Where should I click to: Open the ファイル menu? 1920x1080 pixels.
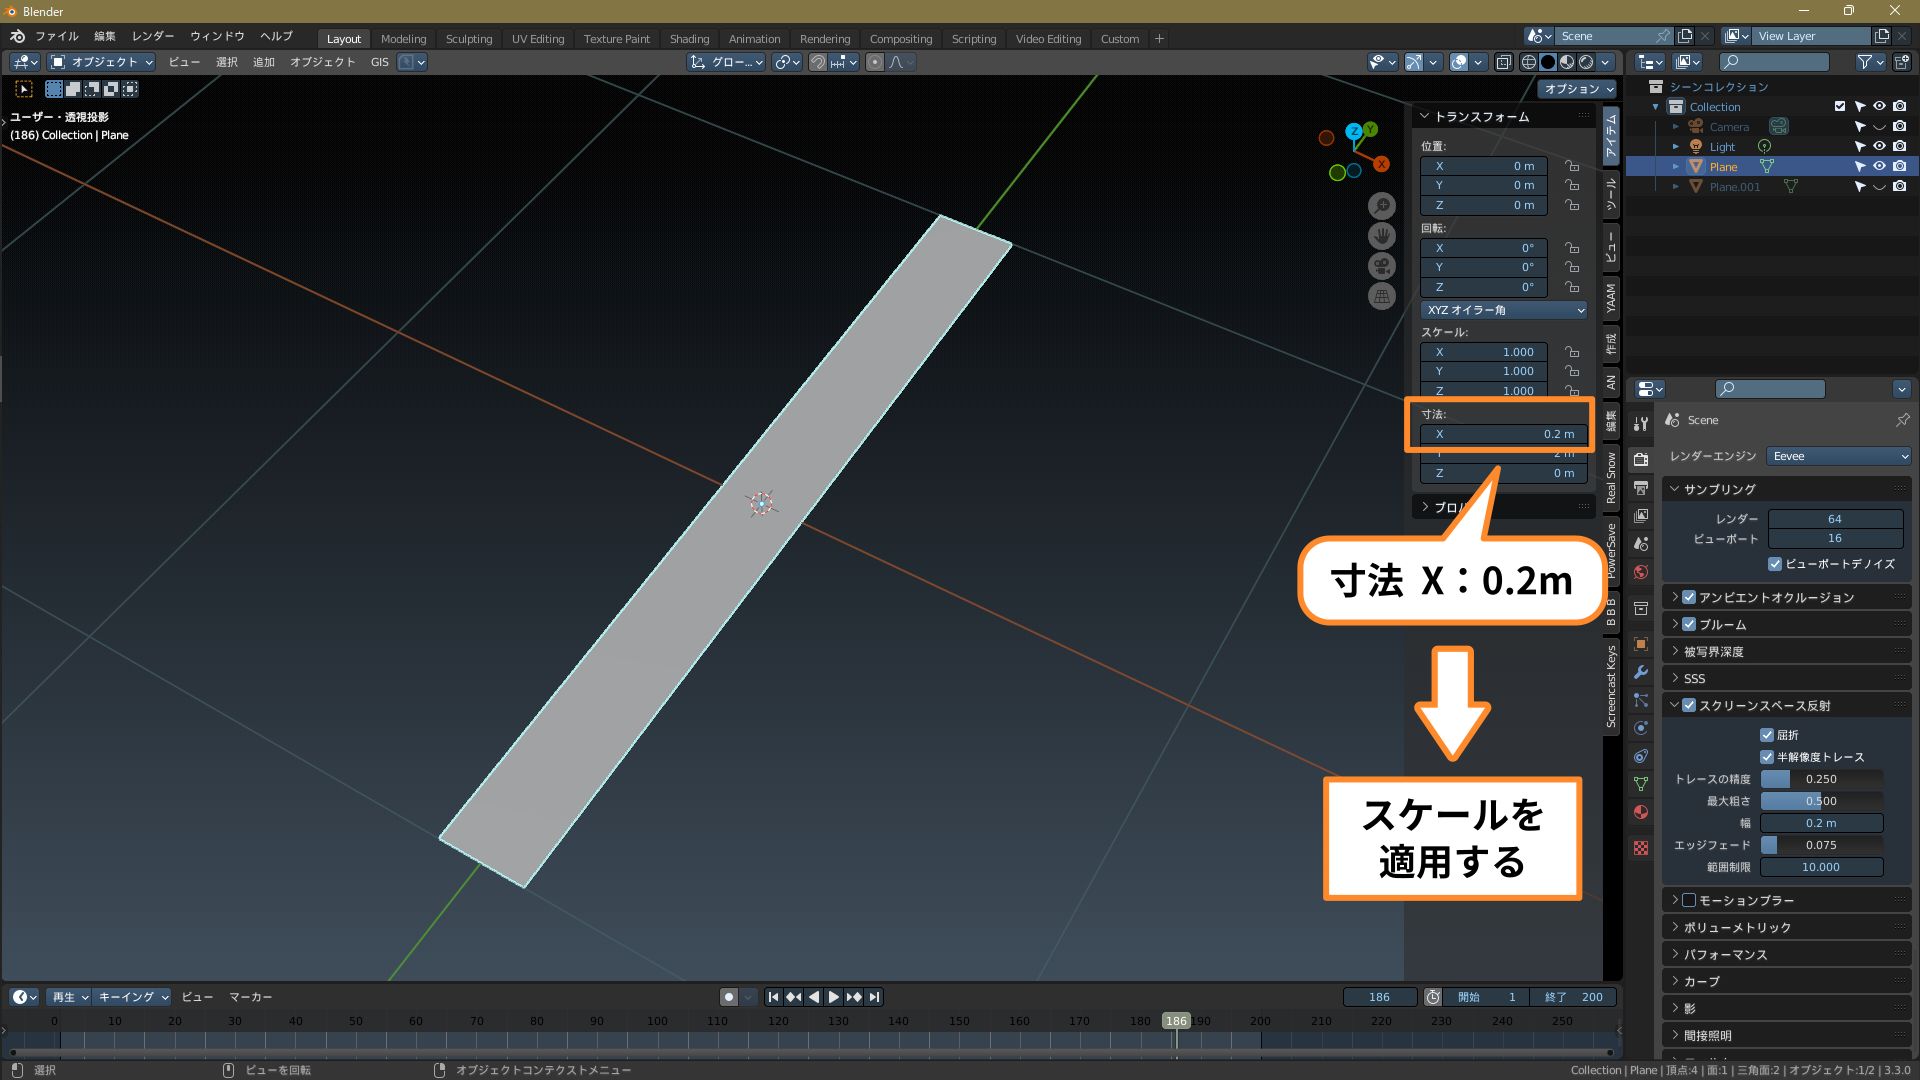coord(56,36)
